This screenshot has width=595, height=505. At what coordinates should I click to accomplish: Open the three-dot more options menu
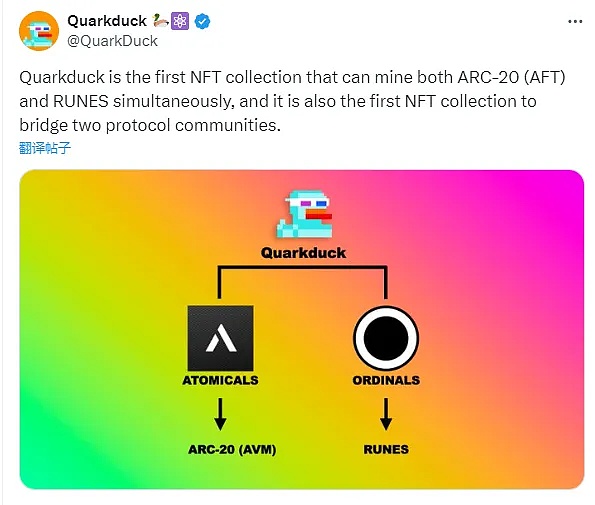[x=575, y=22]
